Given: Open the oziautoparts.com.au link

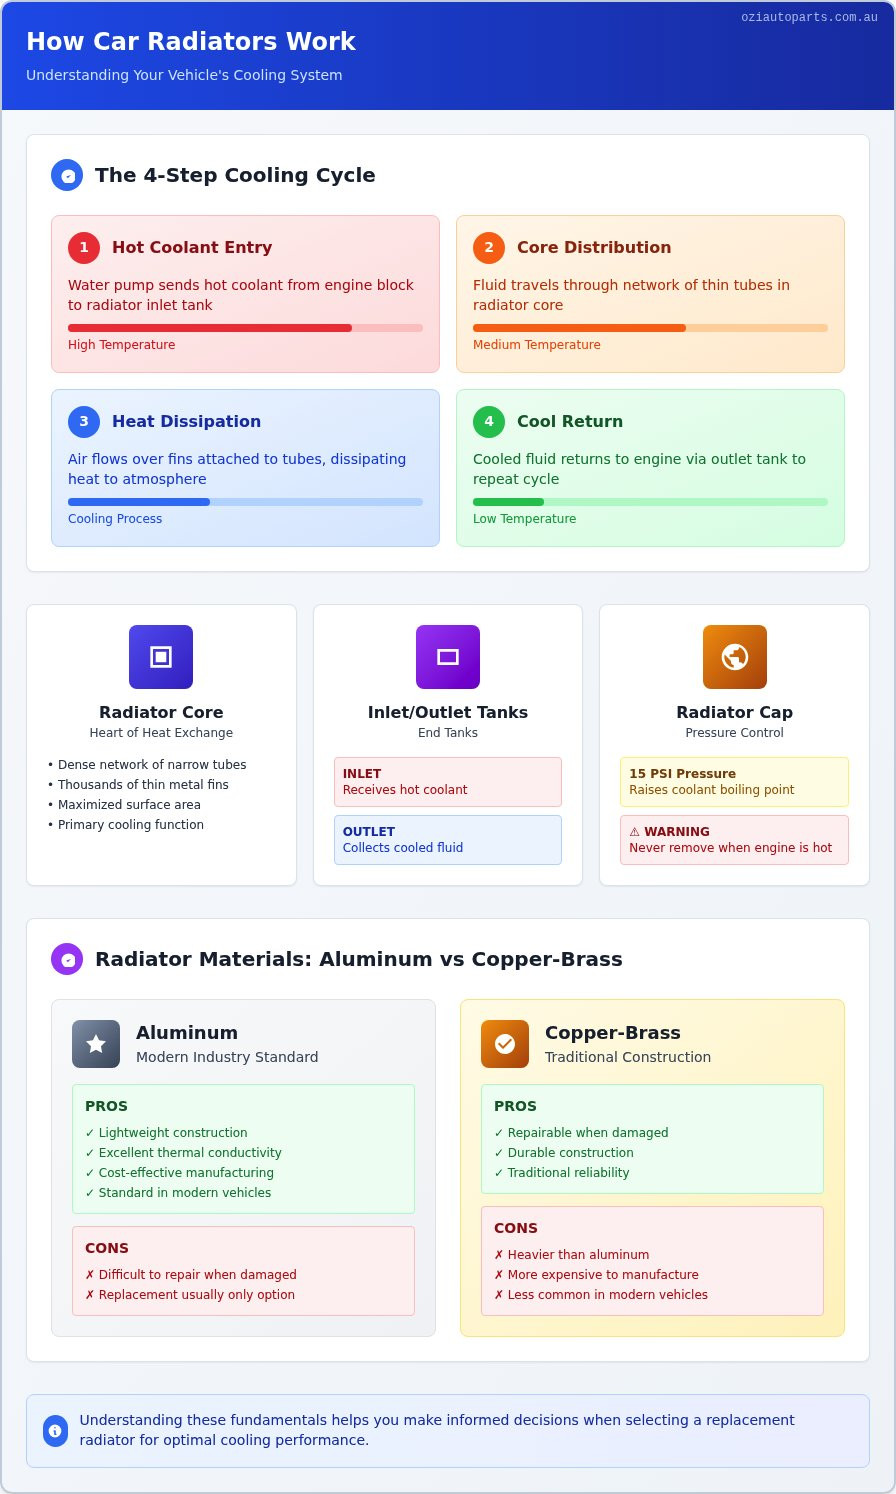Looking at the screenshot, I should point(810,17).
